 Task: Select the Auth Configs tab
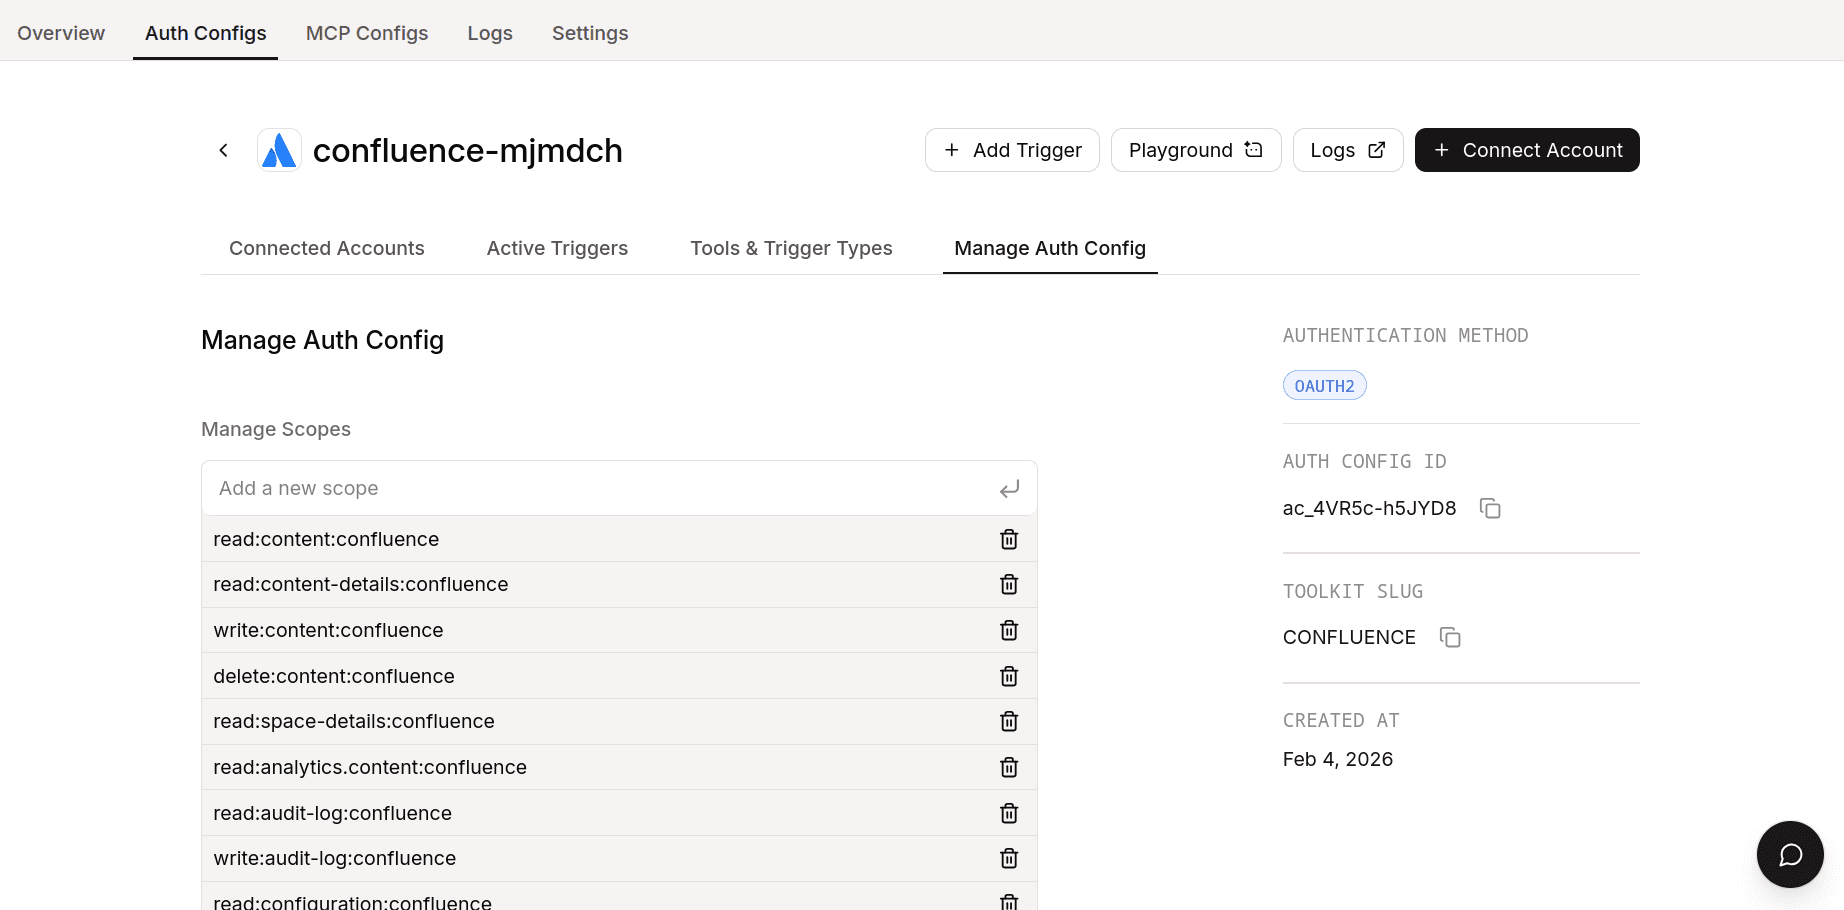(205, 33)
